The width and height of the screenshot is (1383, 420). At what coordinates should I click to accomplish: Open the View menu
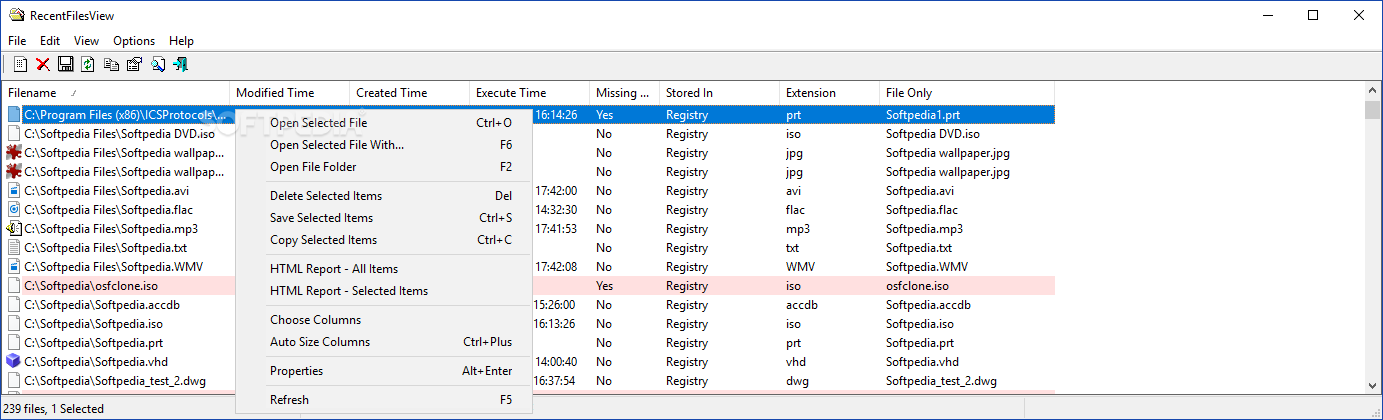click(86, 41)
